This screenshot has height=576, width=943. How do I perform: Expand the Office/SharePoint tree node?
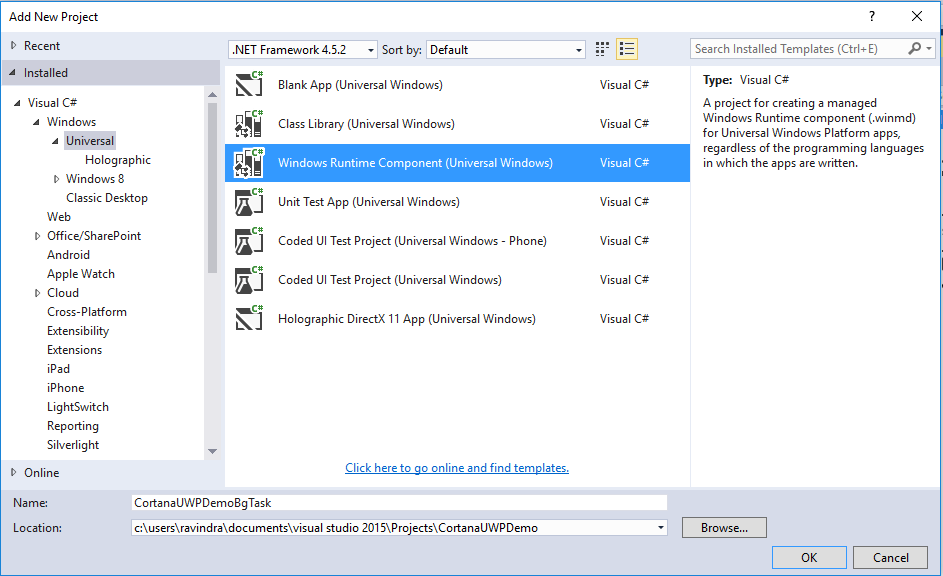(37, 236)
